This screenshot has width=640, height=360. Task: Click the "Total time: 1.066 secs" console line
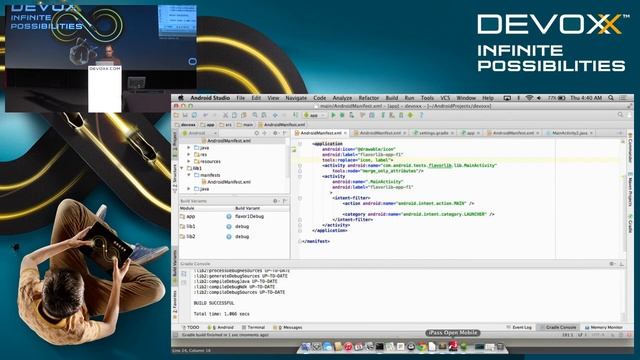[x=221, y=314]
